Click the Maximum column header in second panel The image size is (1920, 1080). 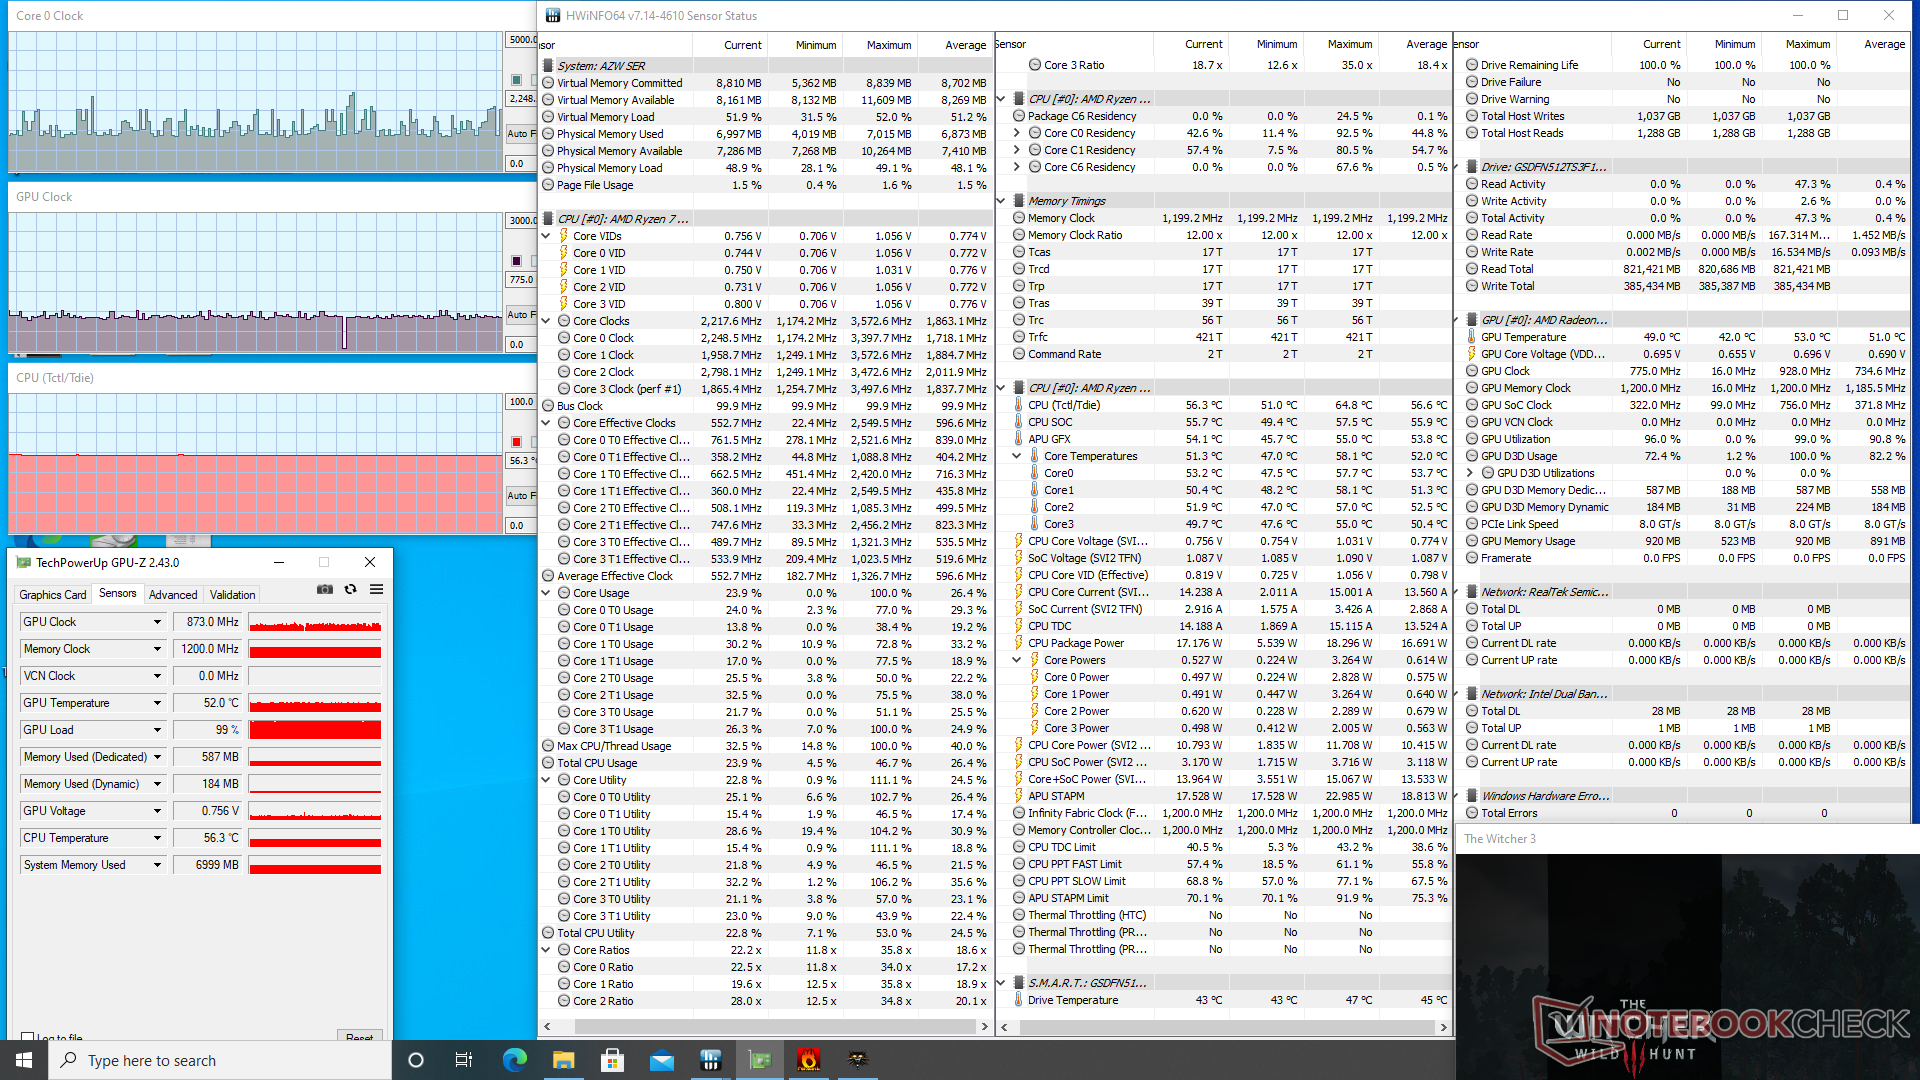1350,44
